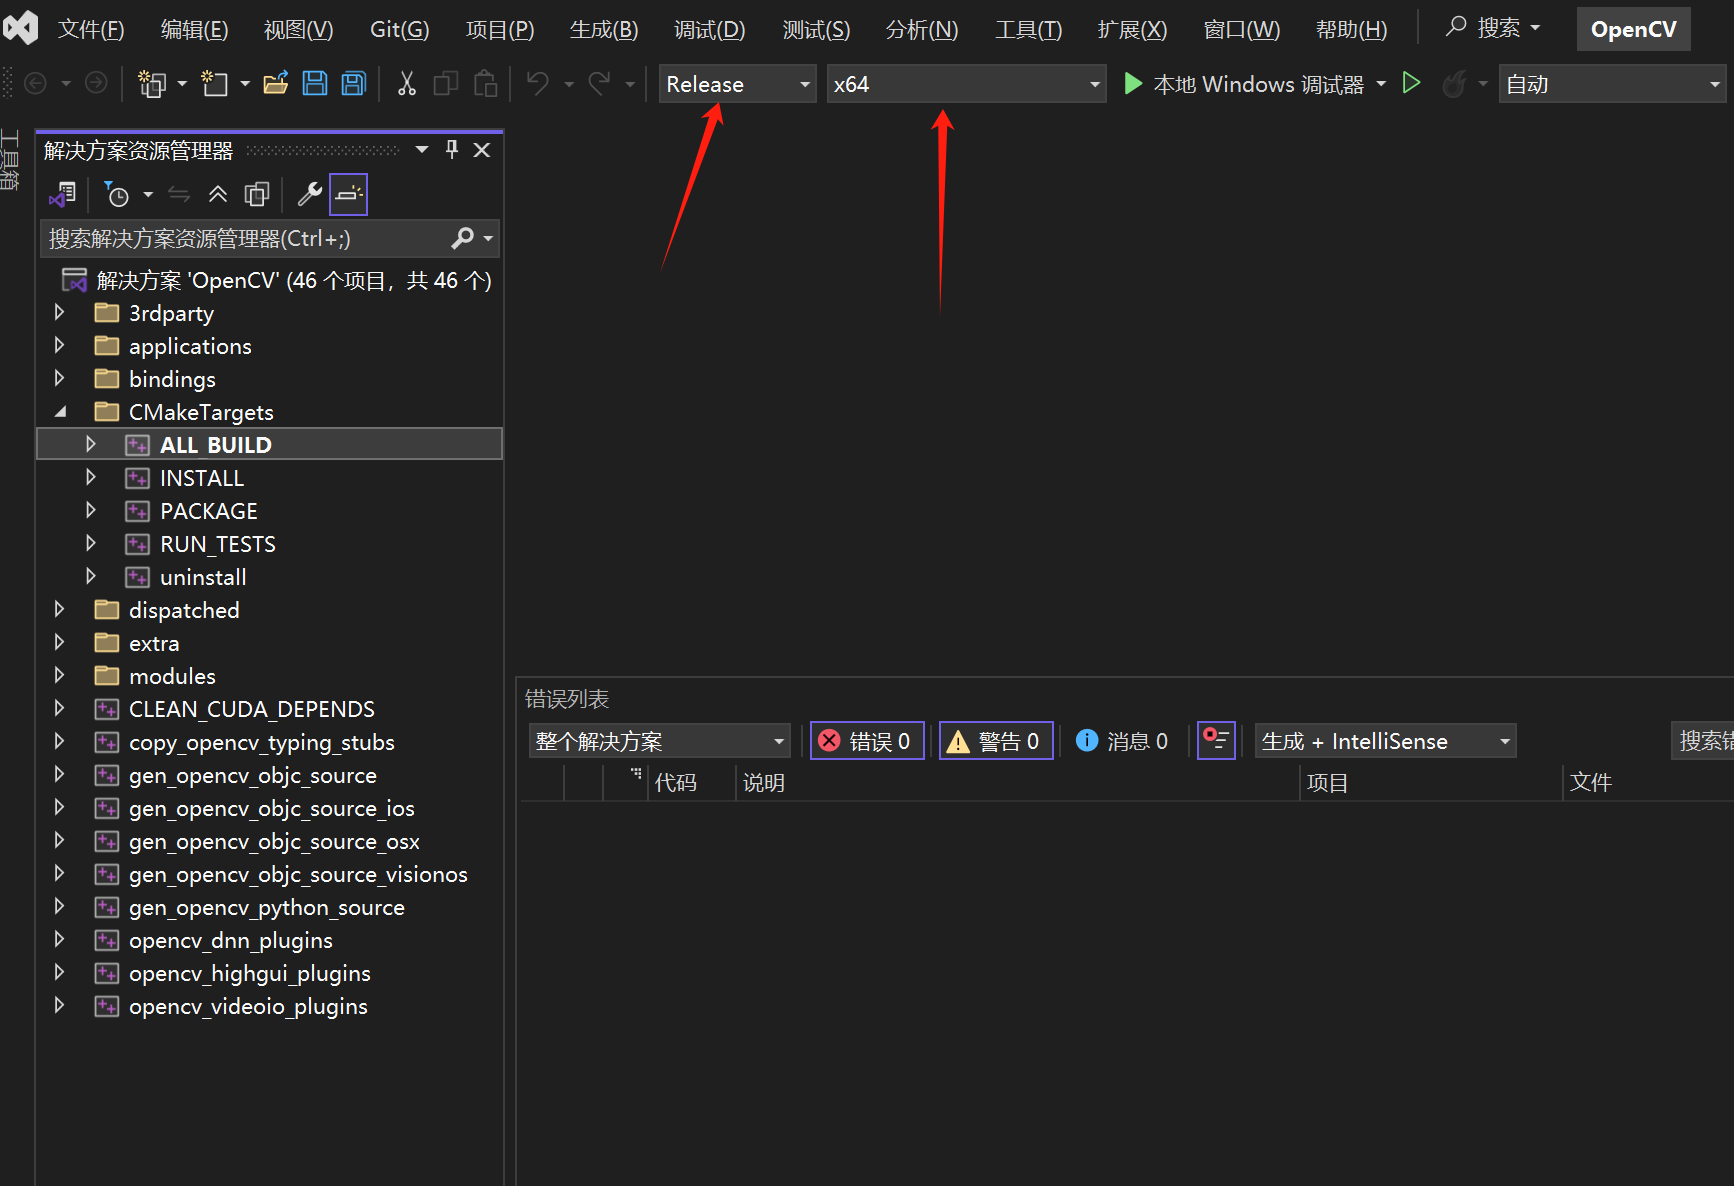The width and height of the screenshot is (1734, 1186).
Task: Open the 生成 + IntelliSense dropdown
Action: (x=1385, y=741)
